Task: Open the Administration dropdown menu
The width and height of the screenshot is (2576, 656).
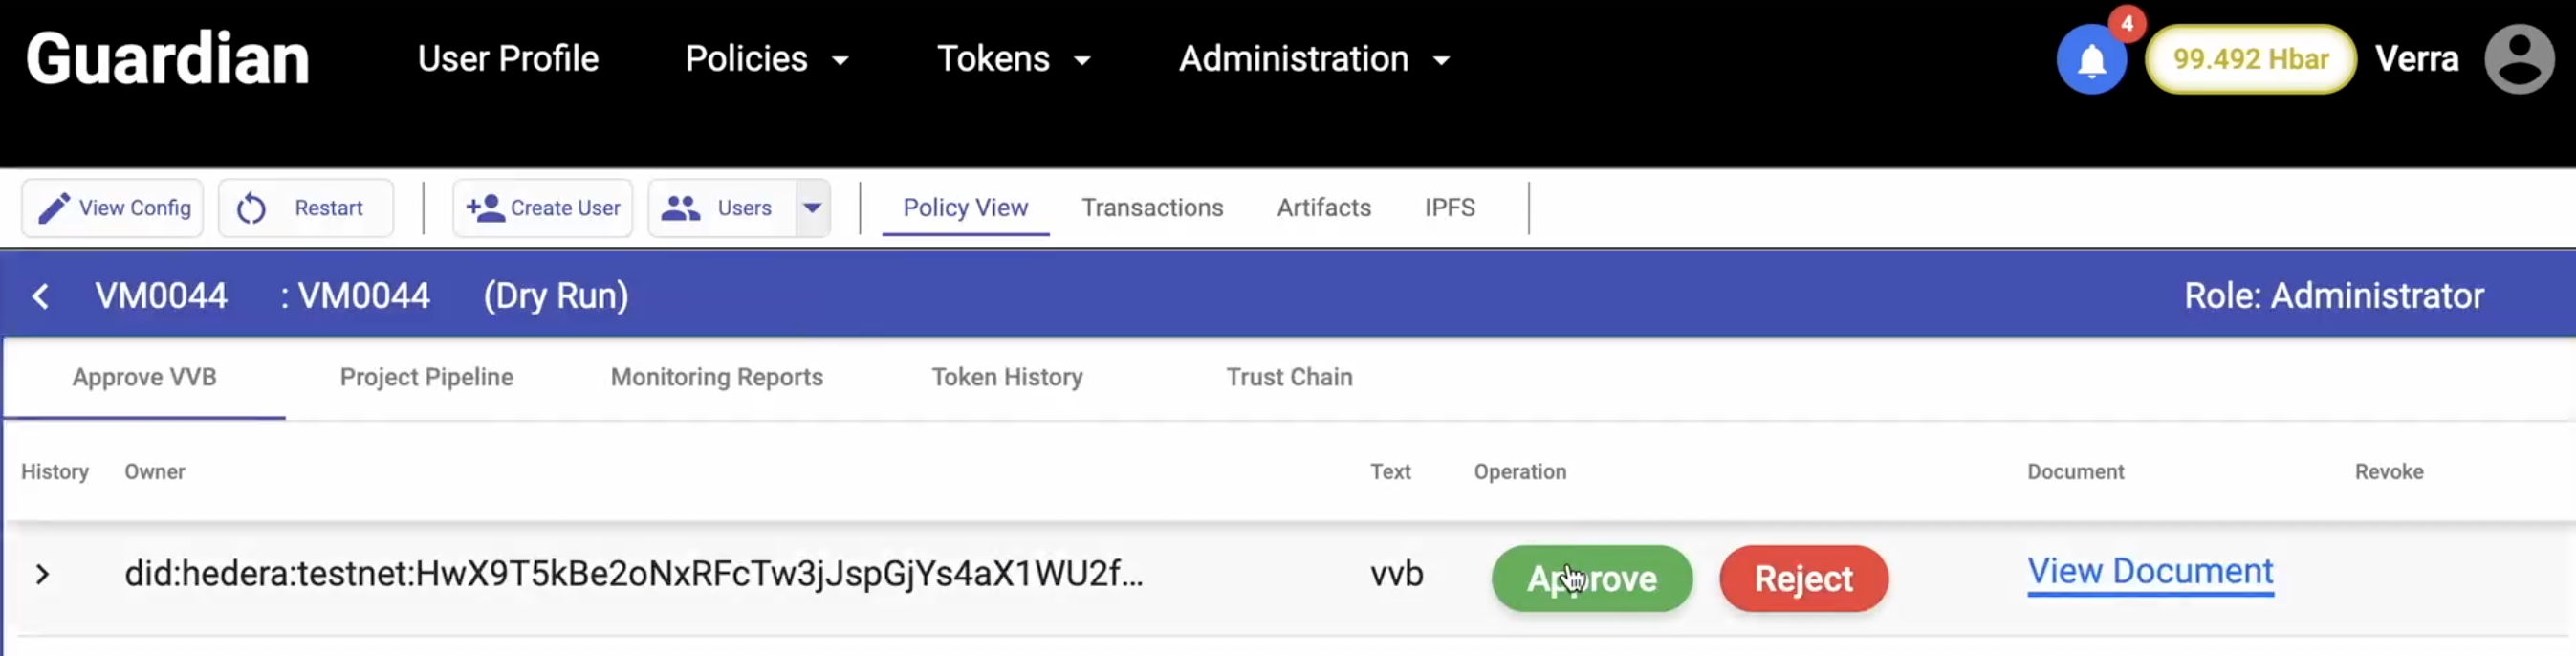Action: (1313, 59)
